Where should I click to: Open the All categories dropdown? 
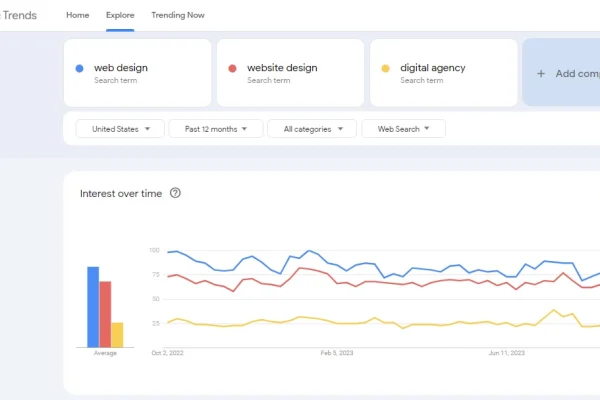pos(312,129)
